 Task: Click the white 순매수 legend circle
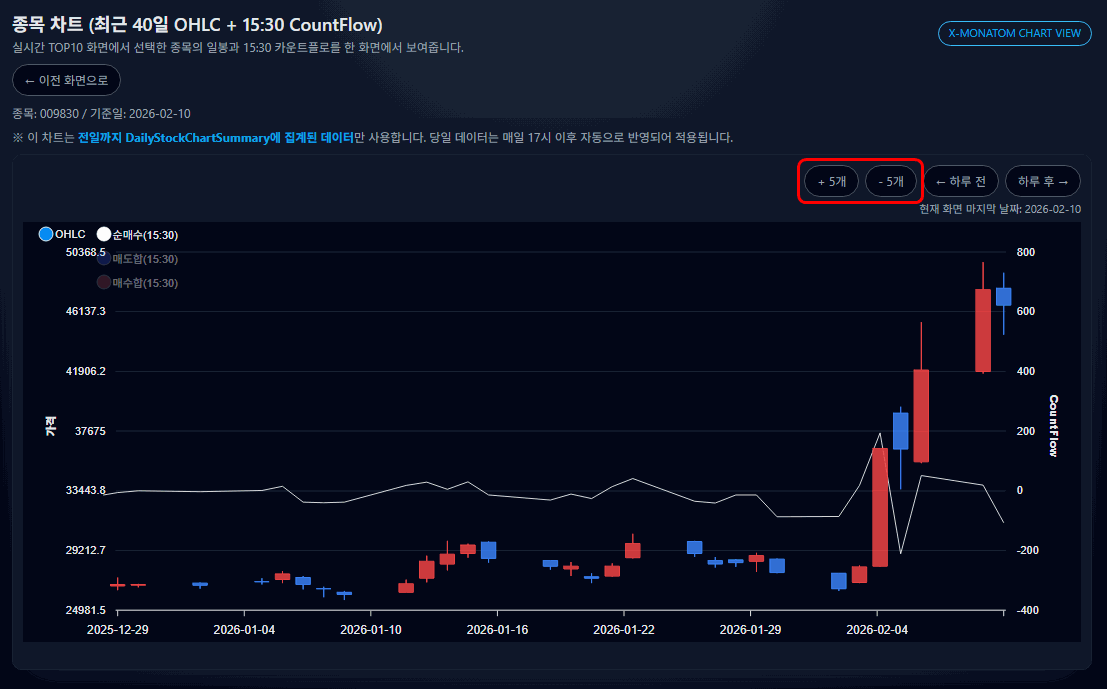point(104,235)
